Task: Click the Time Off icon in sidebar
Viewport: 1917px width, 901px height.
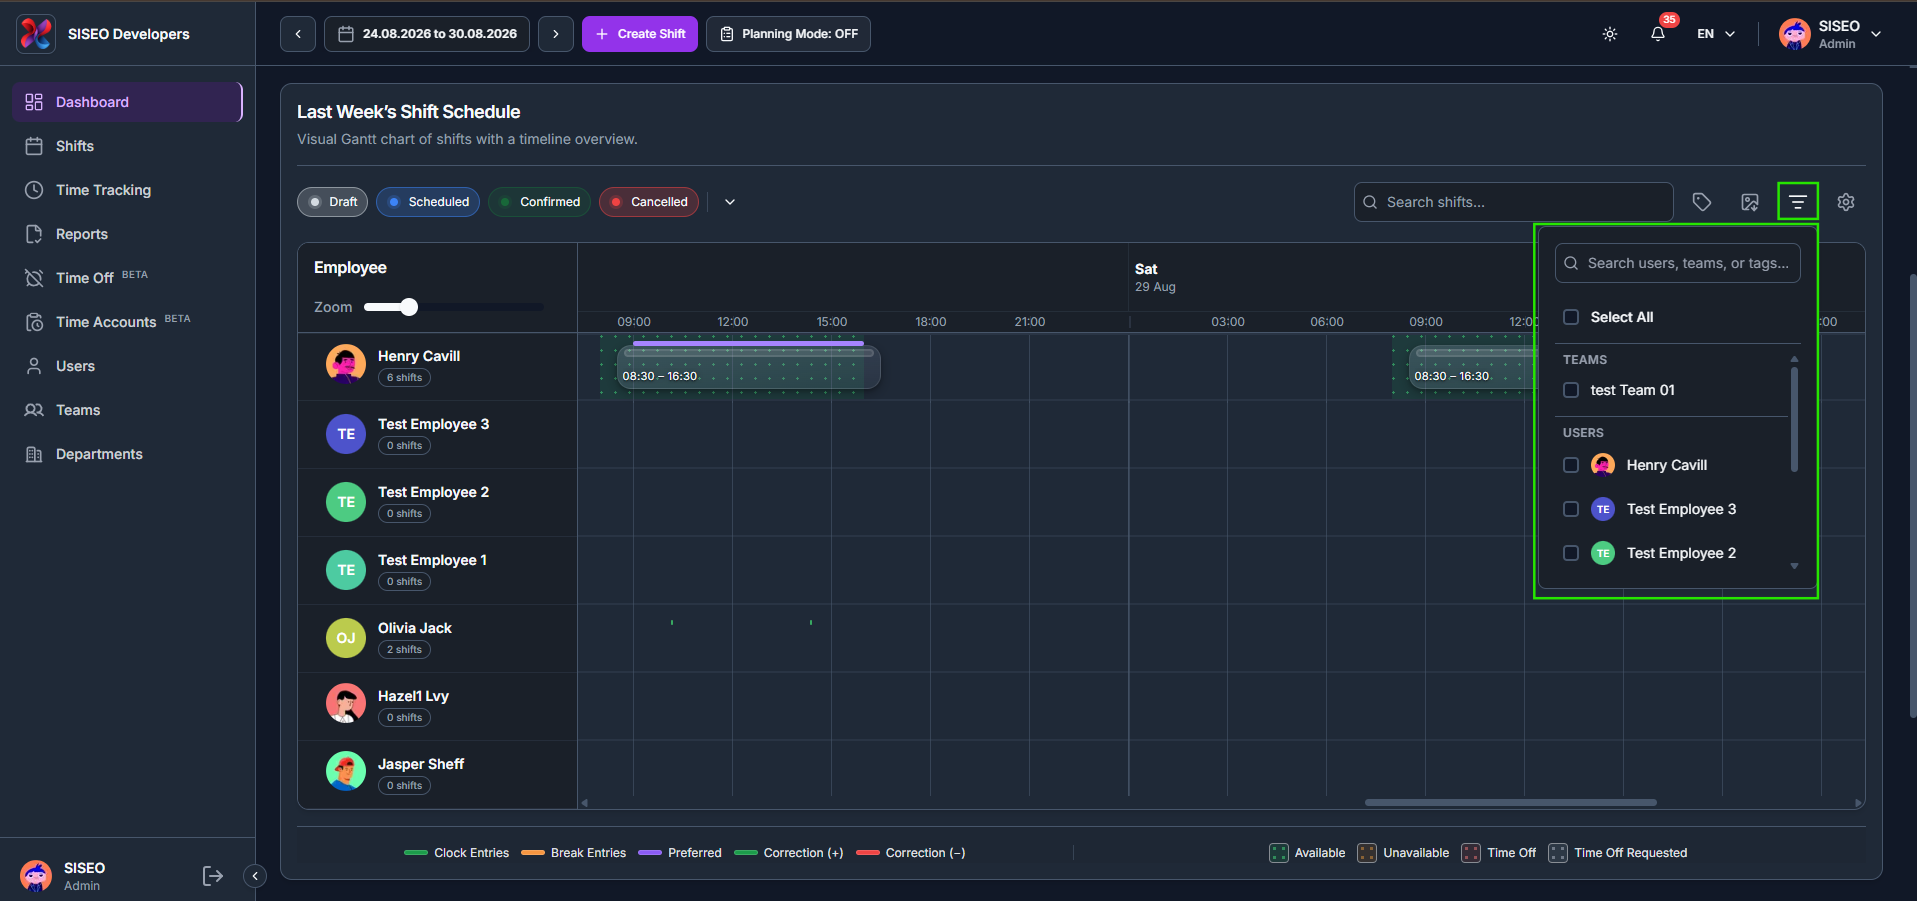Action: tap(34, 278)
